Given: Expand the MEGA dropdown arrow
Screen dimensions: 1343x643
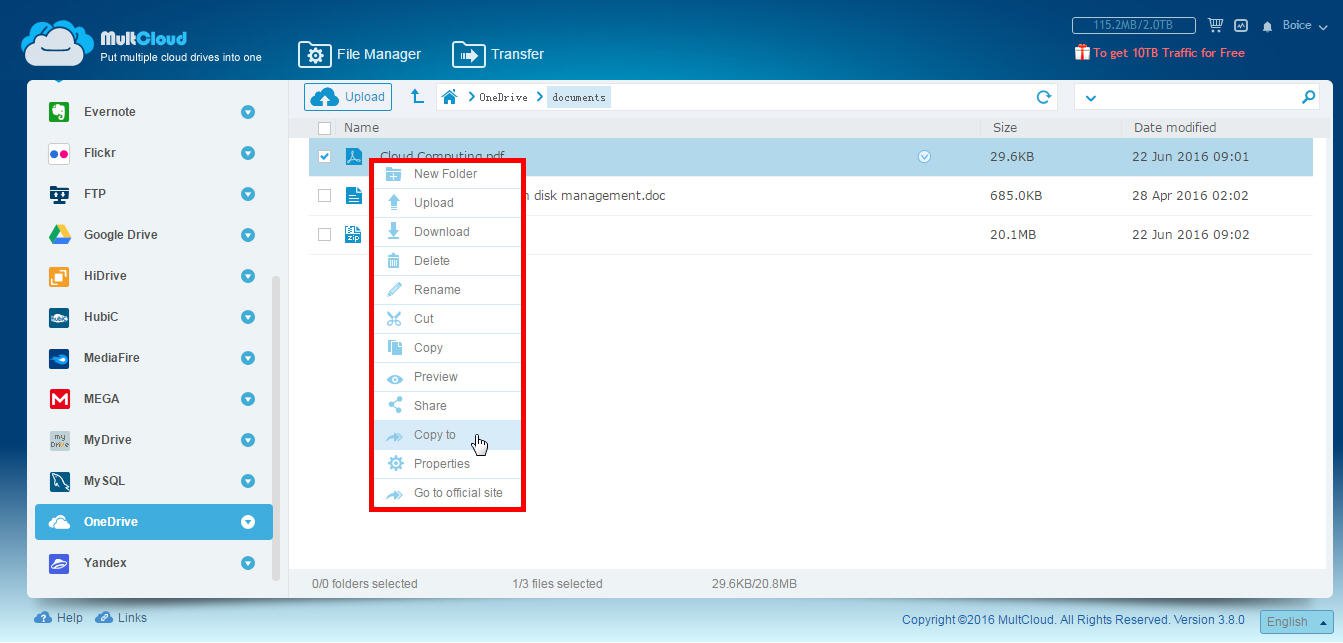Looking at the screenshot, I should click(248, 399).
